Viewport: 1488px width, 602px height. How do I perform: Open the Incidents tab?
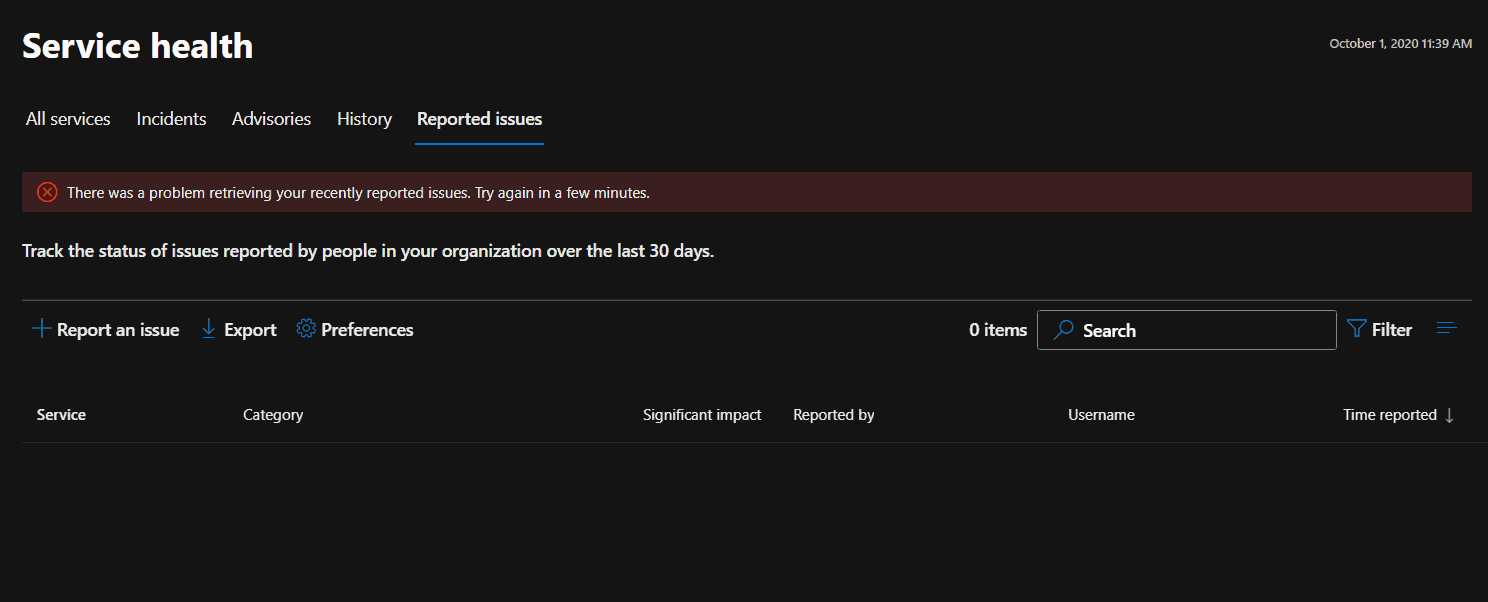[171, 119]
